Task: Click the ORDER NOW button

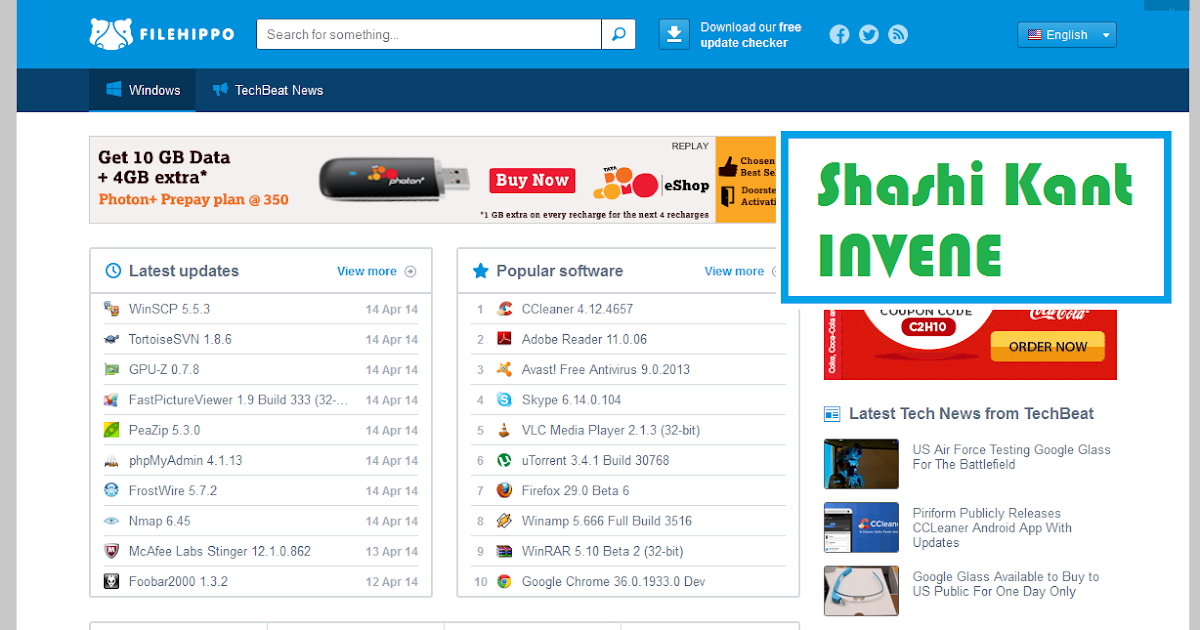Action: pos(1048,347)
